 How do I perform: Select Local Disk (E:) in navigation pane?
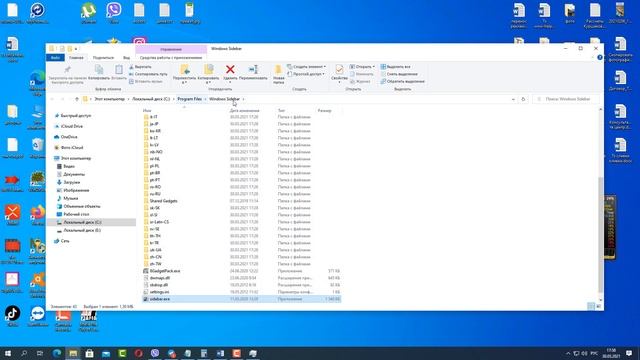(82, 231)
